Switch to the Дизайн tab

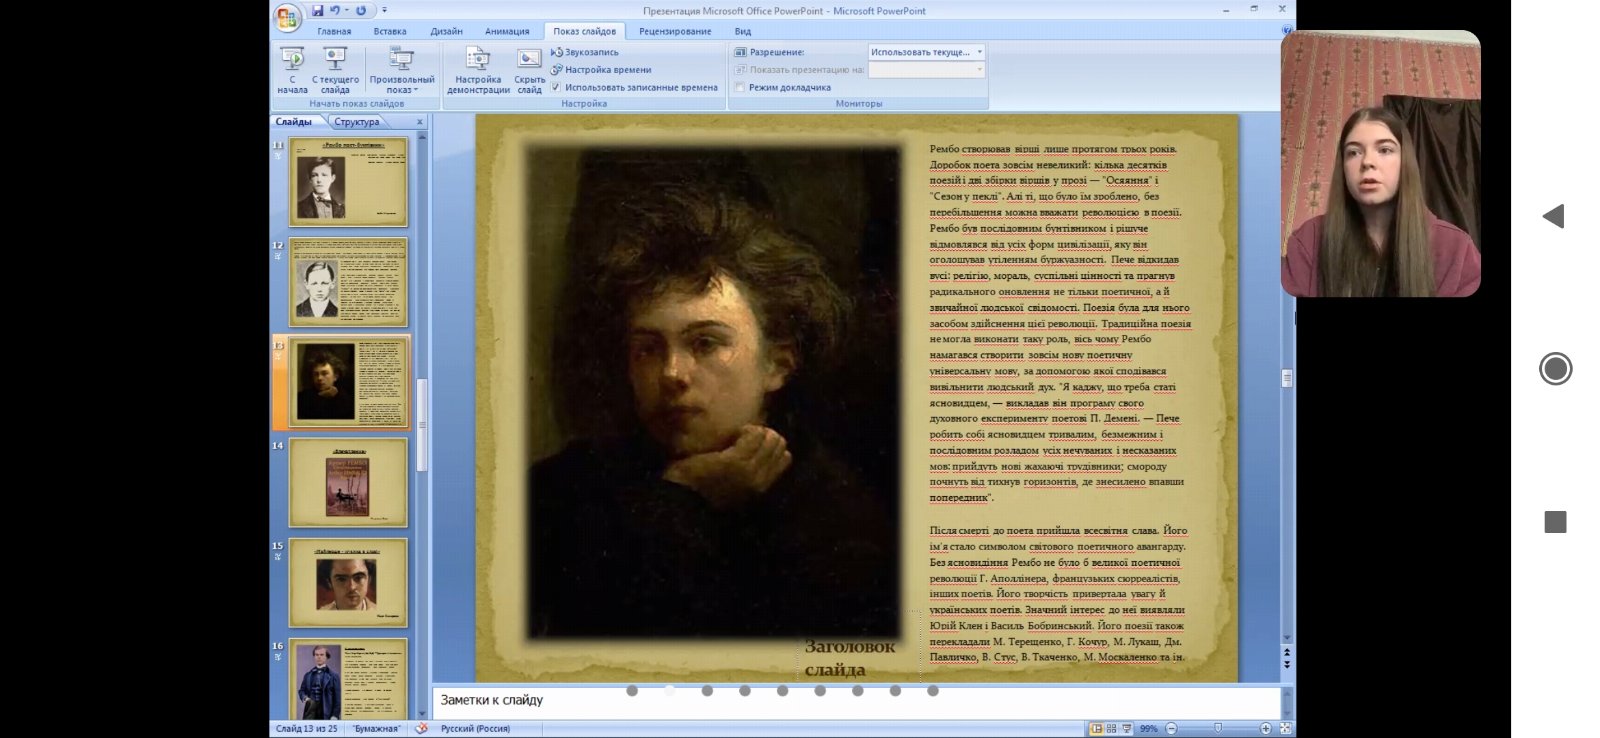tap(446, 31)
